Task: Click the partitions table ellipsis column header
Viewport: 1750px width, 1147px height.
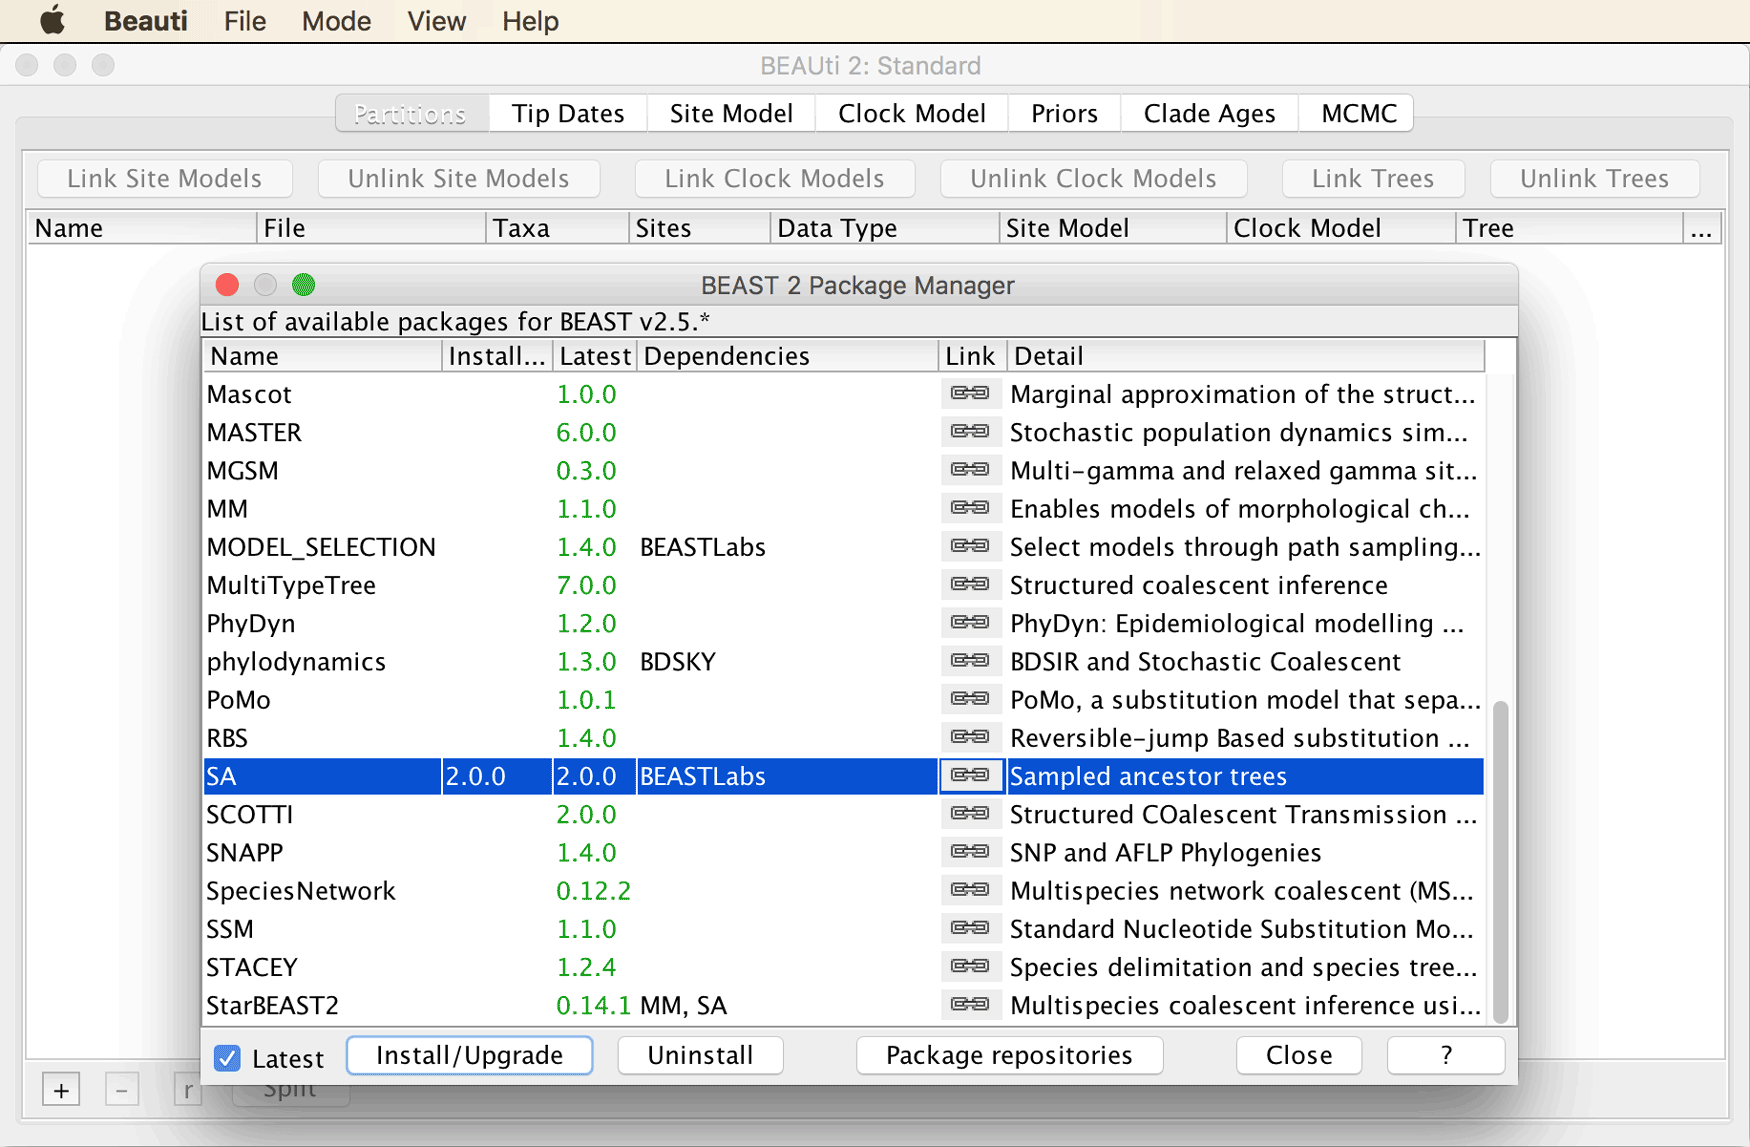Action: (1702, 228)
